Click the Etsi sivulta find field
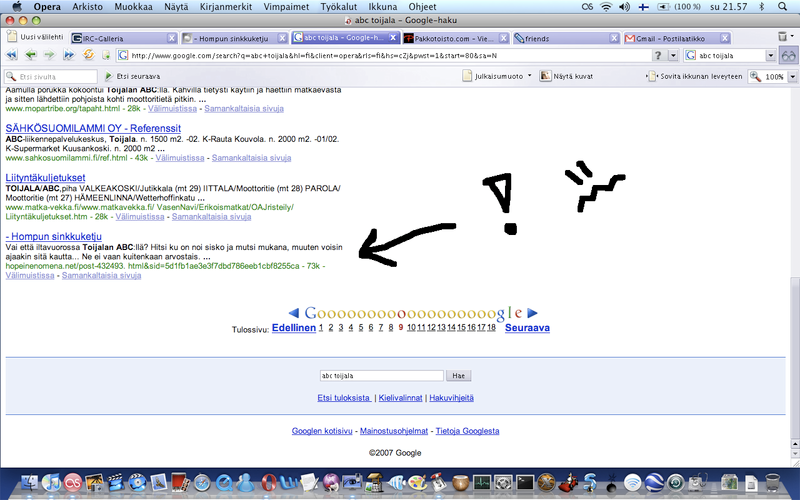Image resolution: width=800 pixels, height=500 pixels. coord(51,77)
